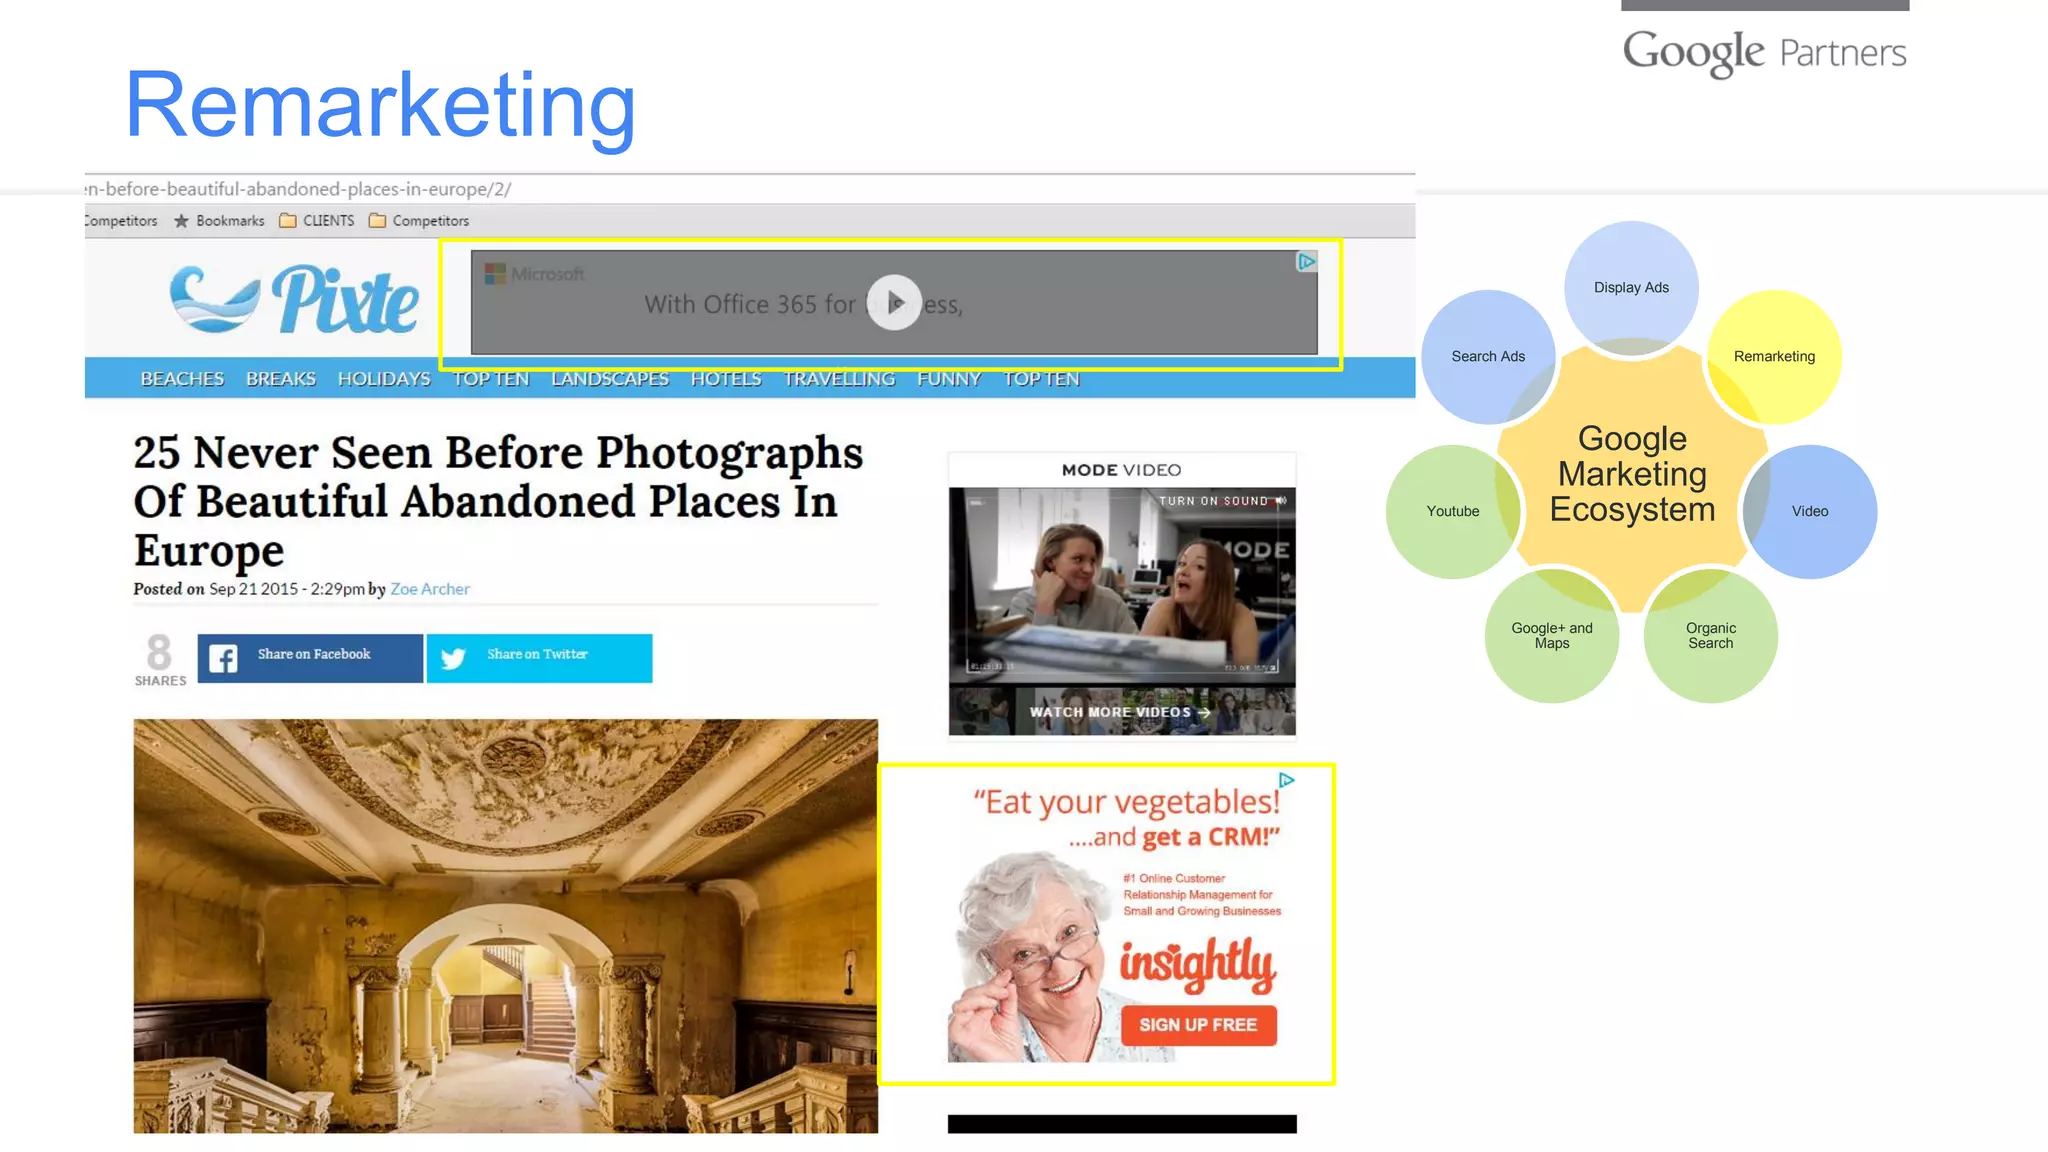2048x1152 pixels.
Task: Select the Search Ads circle
Action: [1488, 357]
